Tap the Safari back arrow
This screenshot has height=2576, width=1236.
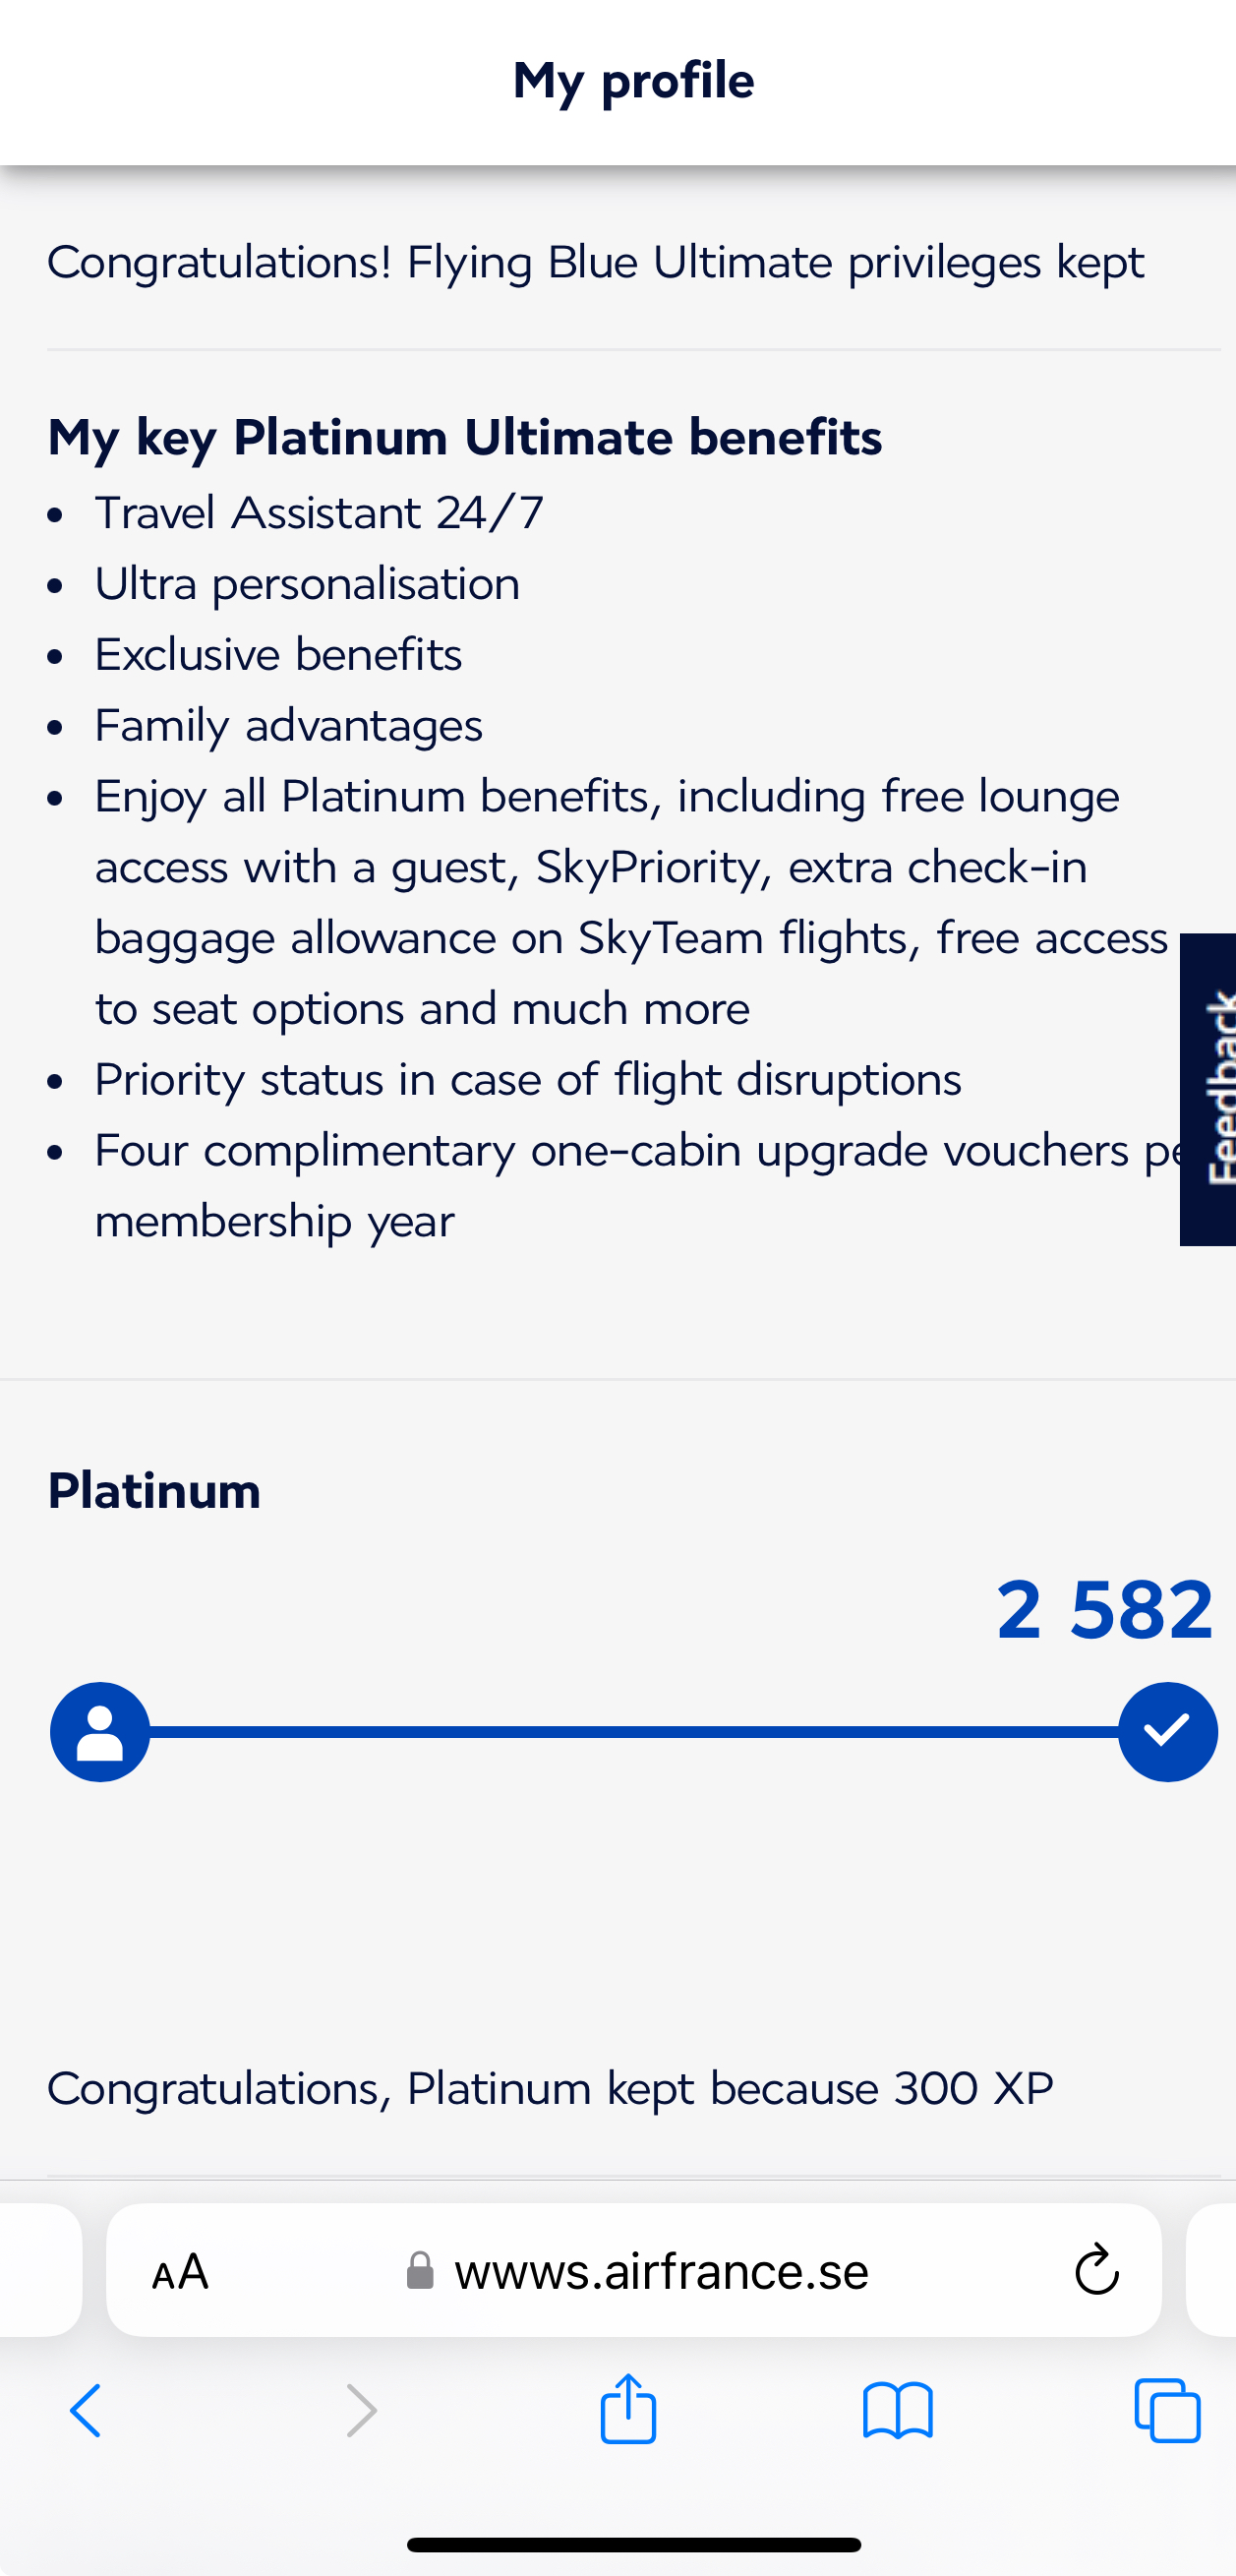coord(86,2411)
